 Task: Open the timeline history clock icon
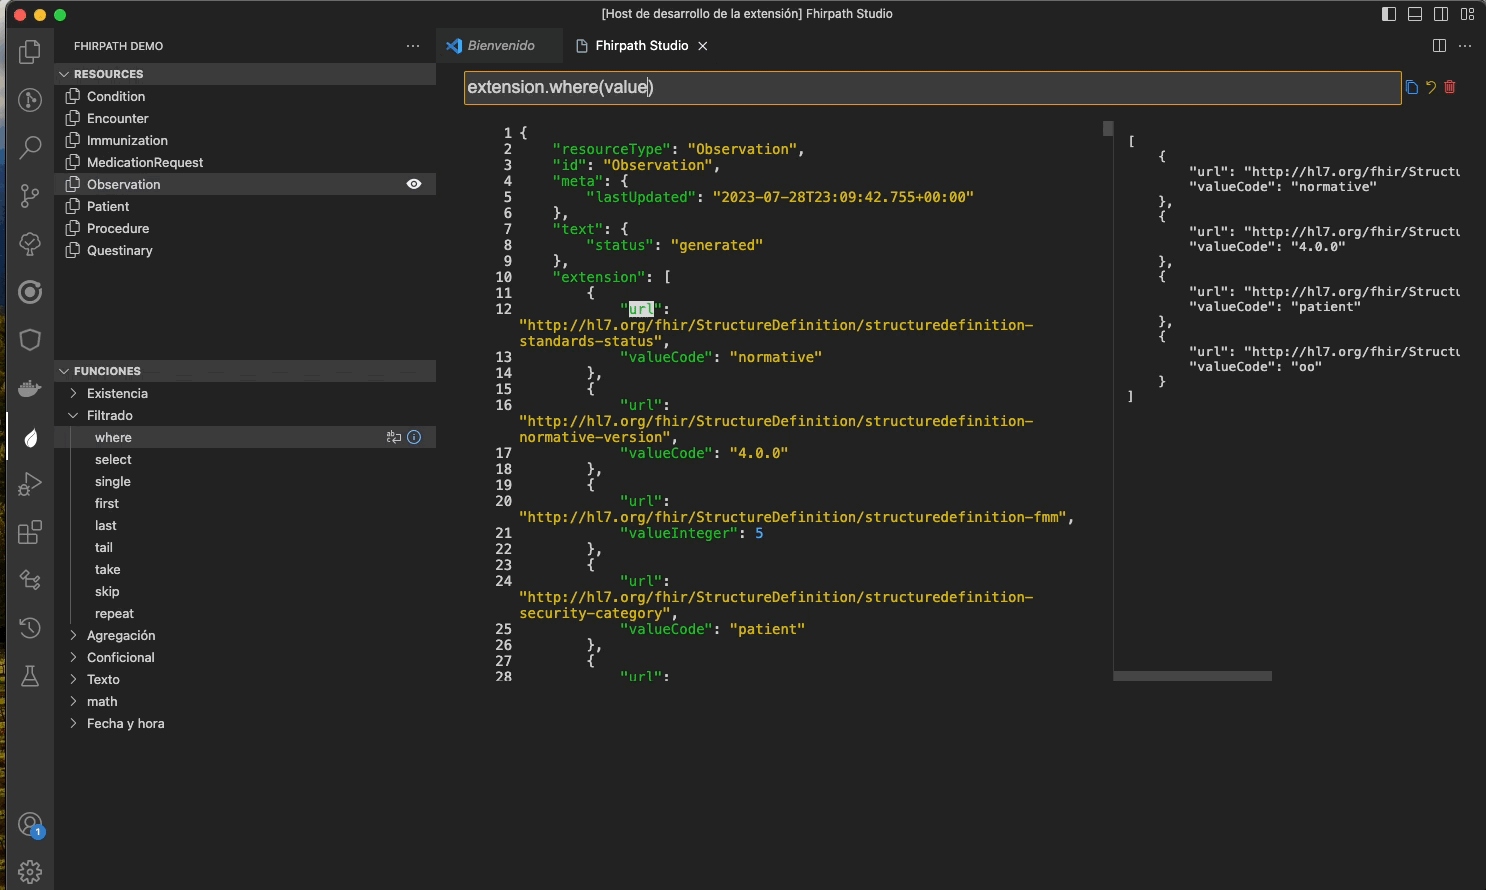(x=30, y=628)
